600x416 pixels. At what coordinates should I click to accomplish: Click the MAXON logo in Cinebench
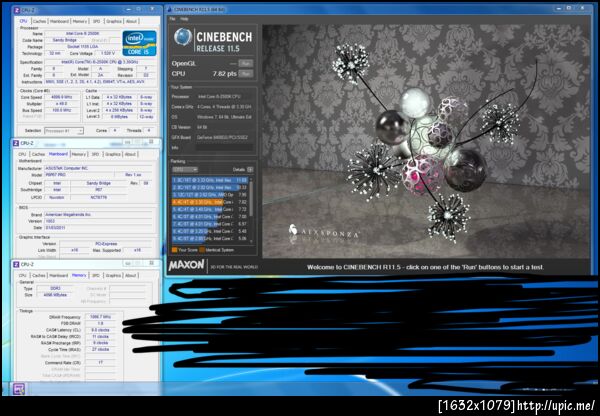tap(187, 265)
